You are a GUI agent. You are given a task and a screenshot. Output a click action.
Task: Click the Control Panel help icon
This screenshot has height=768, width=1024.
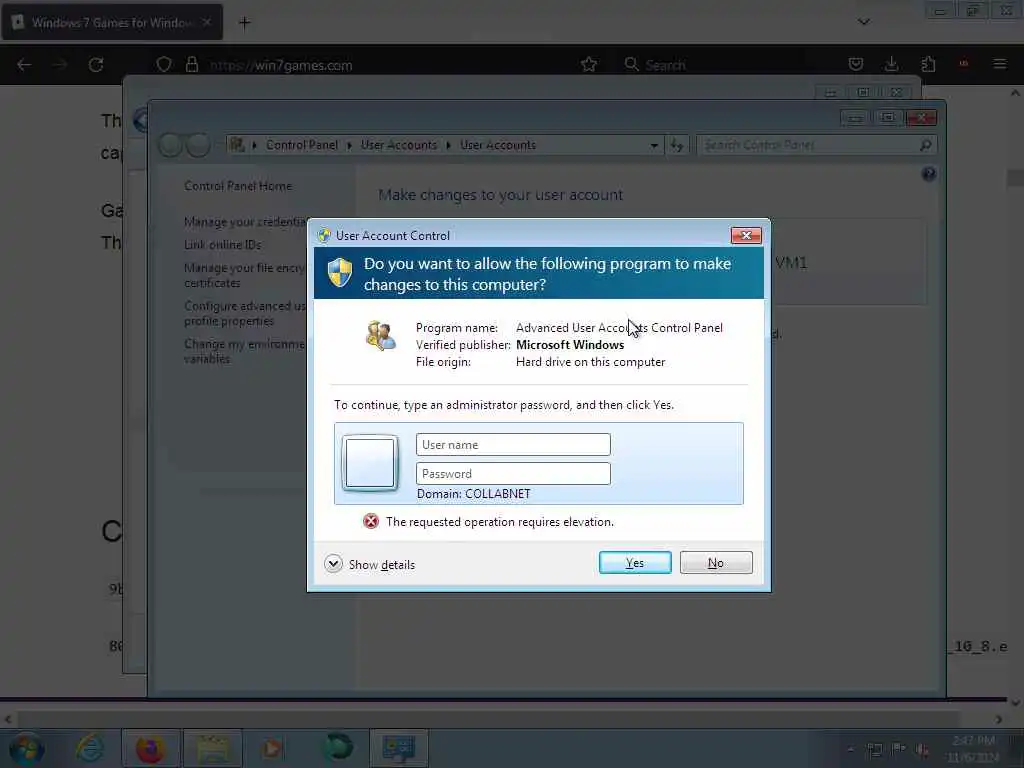928,174
